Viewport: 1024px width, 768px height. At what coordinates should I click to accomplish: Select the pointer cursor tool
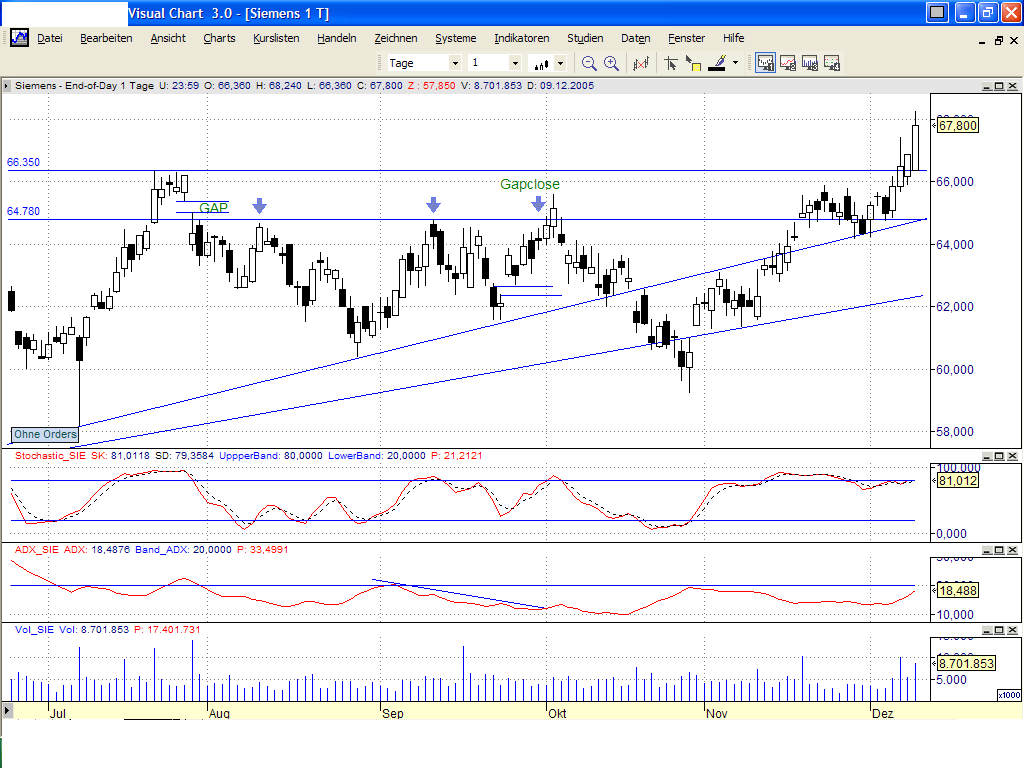point(672,62)
